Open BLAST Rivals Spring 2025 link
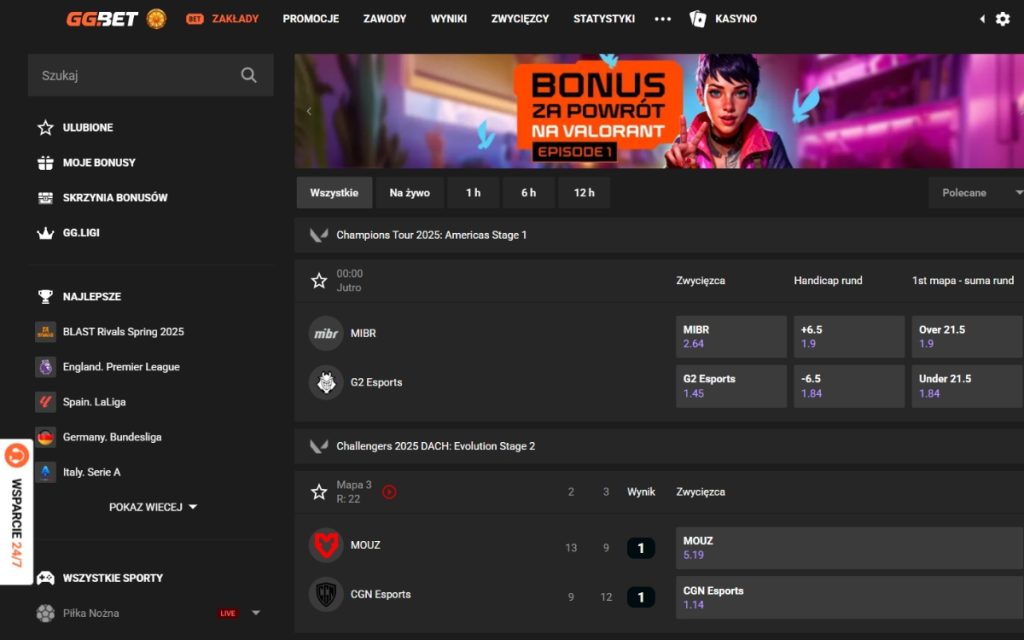Viewport: 1024px width, 640px height. click(122, 332)
